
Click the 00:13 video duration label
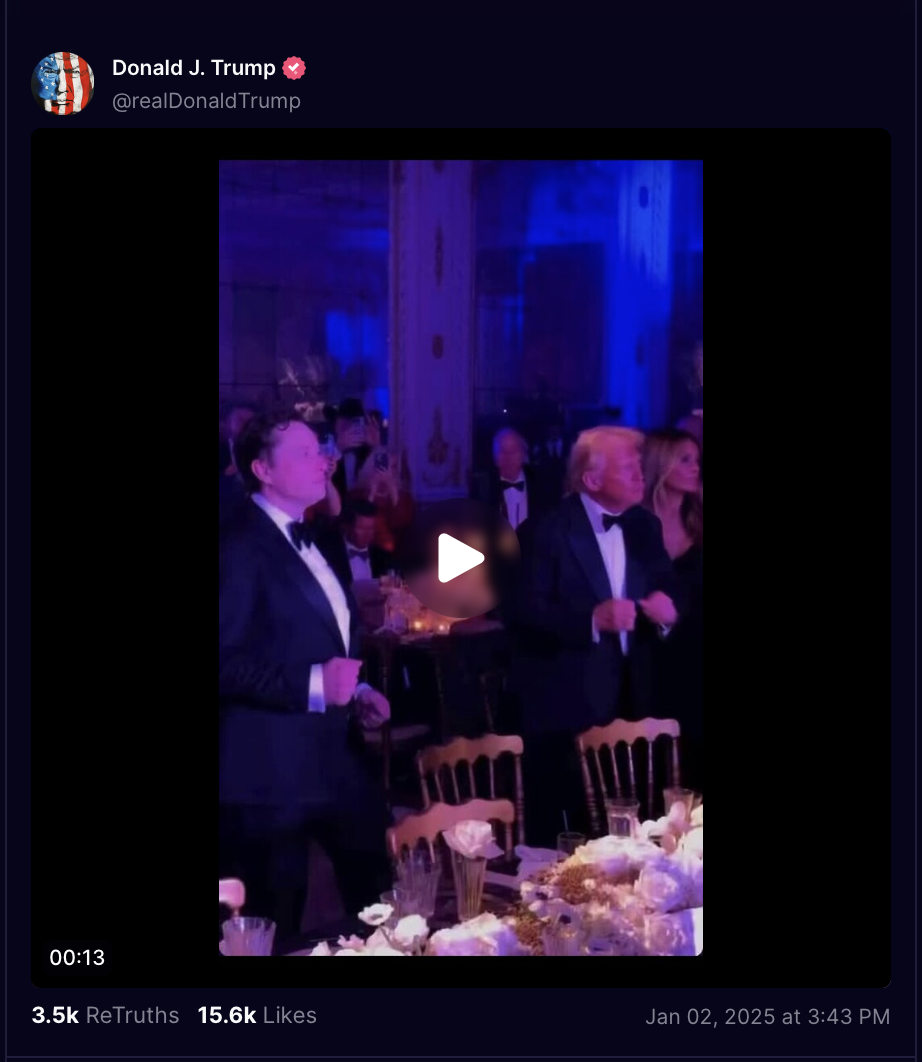[x=77, y=957]
